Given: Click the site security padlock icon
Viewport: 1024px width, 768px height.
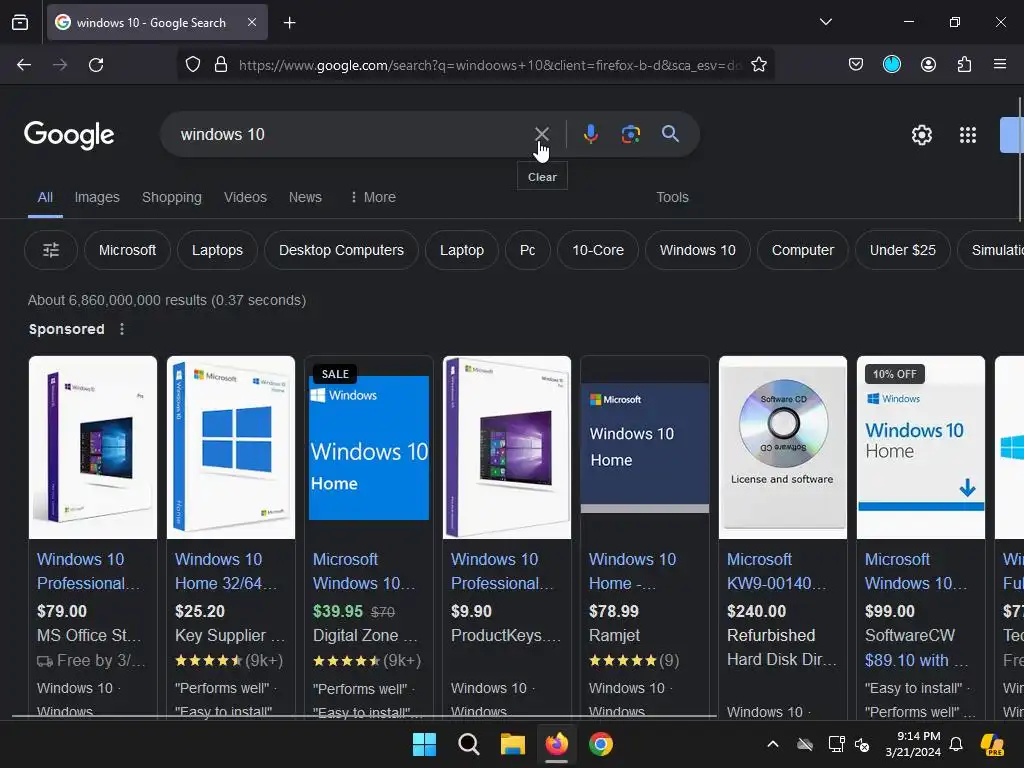Looking at the screenshot, I should (221, 65).
